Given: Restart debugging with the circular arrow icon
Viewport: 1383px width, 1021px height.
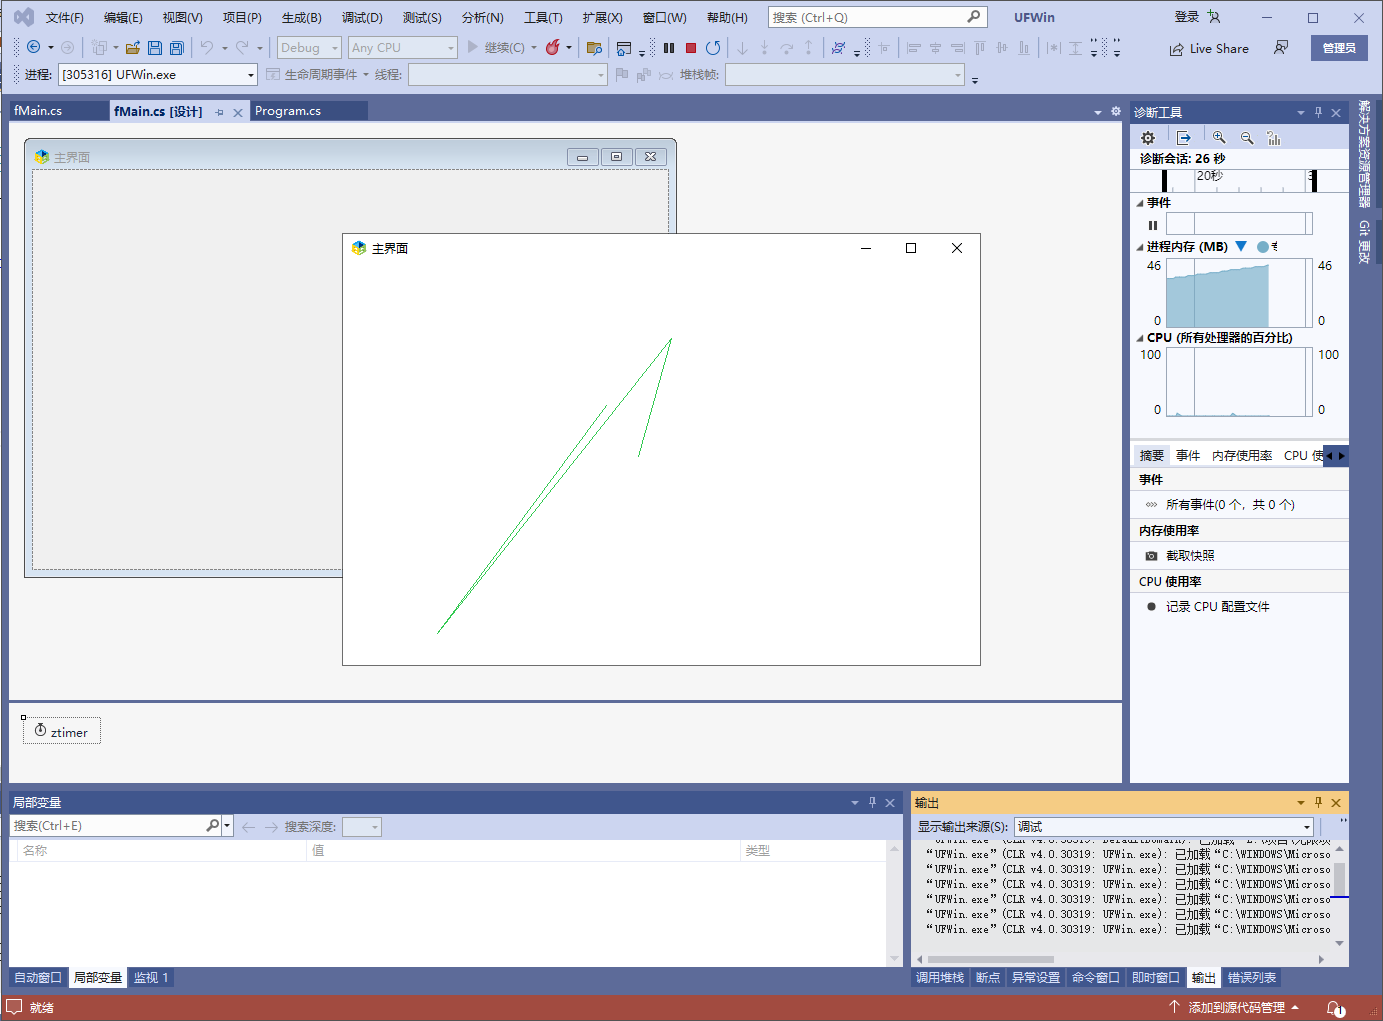Looking at the screenshot, I should coord(713,47).
